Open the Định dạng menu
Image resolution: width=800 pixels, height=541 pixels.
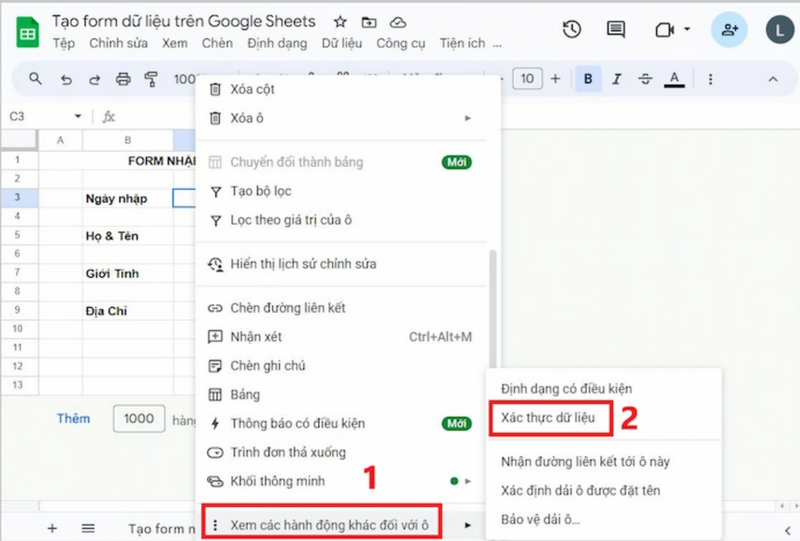pos(277,44)
